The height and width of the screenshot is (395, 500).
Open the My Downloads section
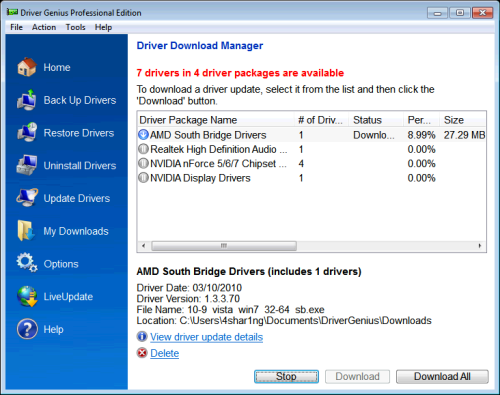pos(76,231)
